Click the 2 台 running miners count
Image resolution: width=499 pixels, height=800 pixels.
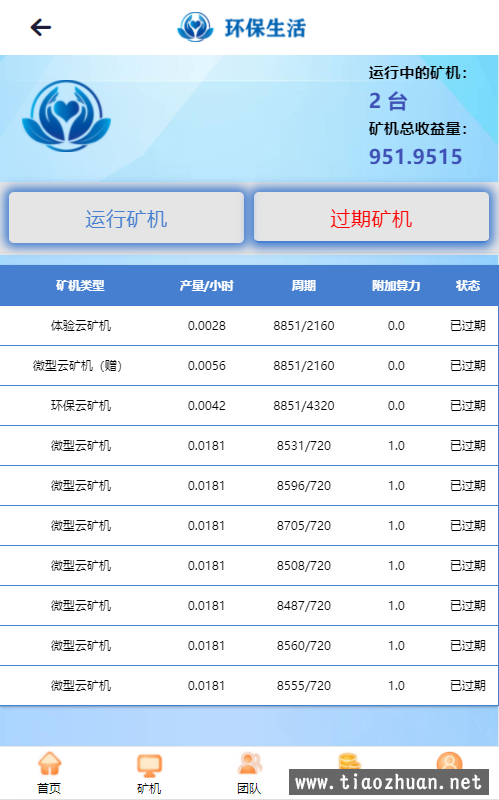388,101
